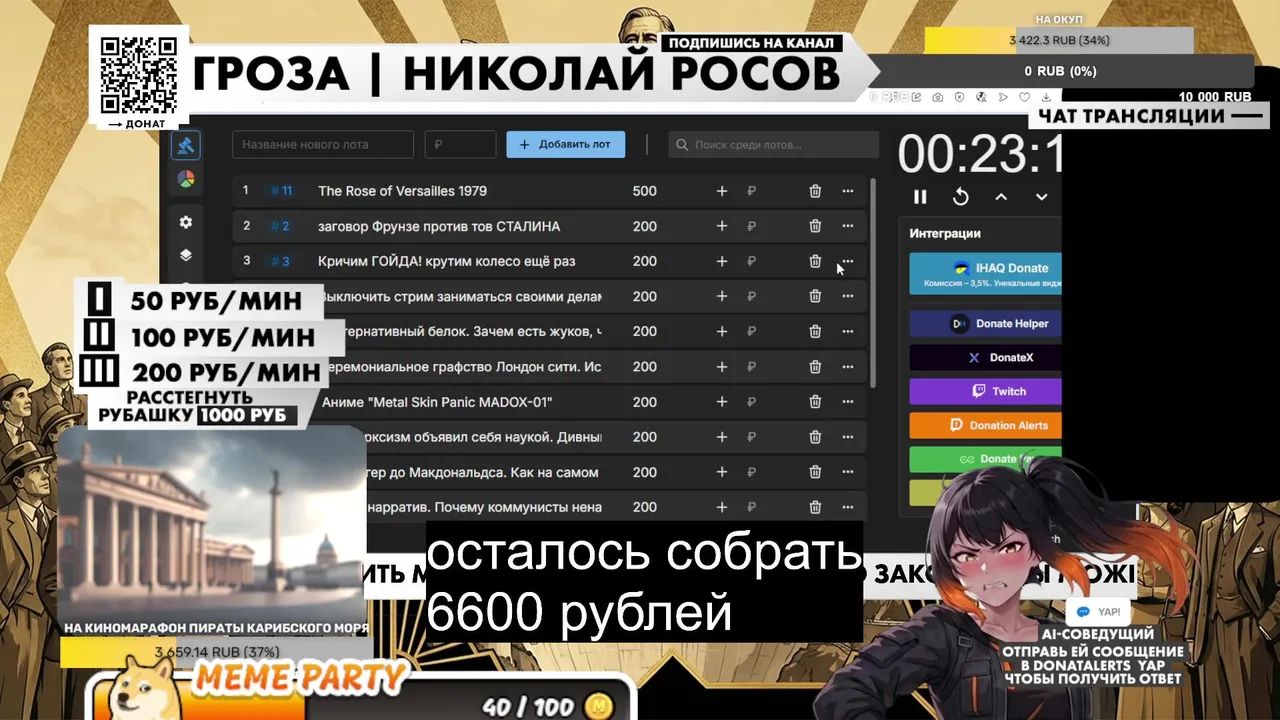
Task: Increase timer with the up chevron
Action: coord(1001,197)
